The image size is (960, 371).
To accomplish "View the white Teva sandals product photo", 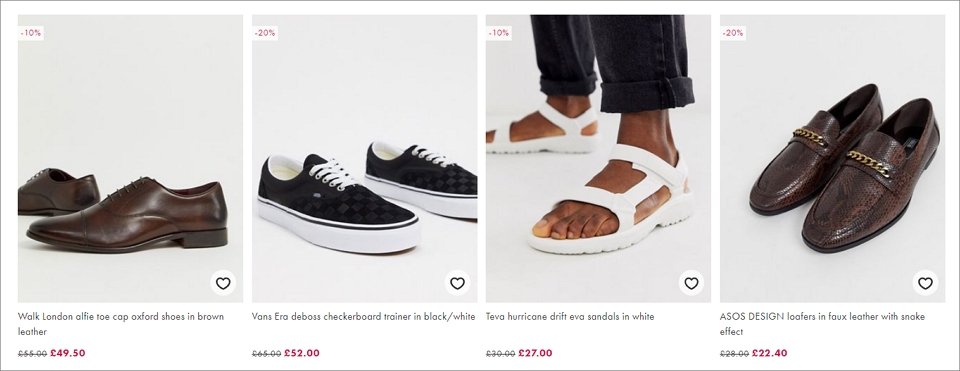I will (x=598, y=159).
